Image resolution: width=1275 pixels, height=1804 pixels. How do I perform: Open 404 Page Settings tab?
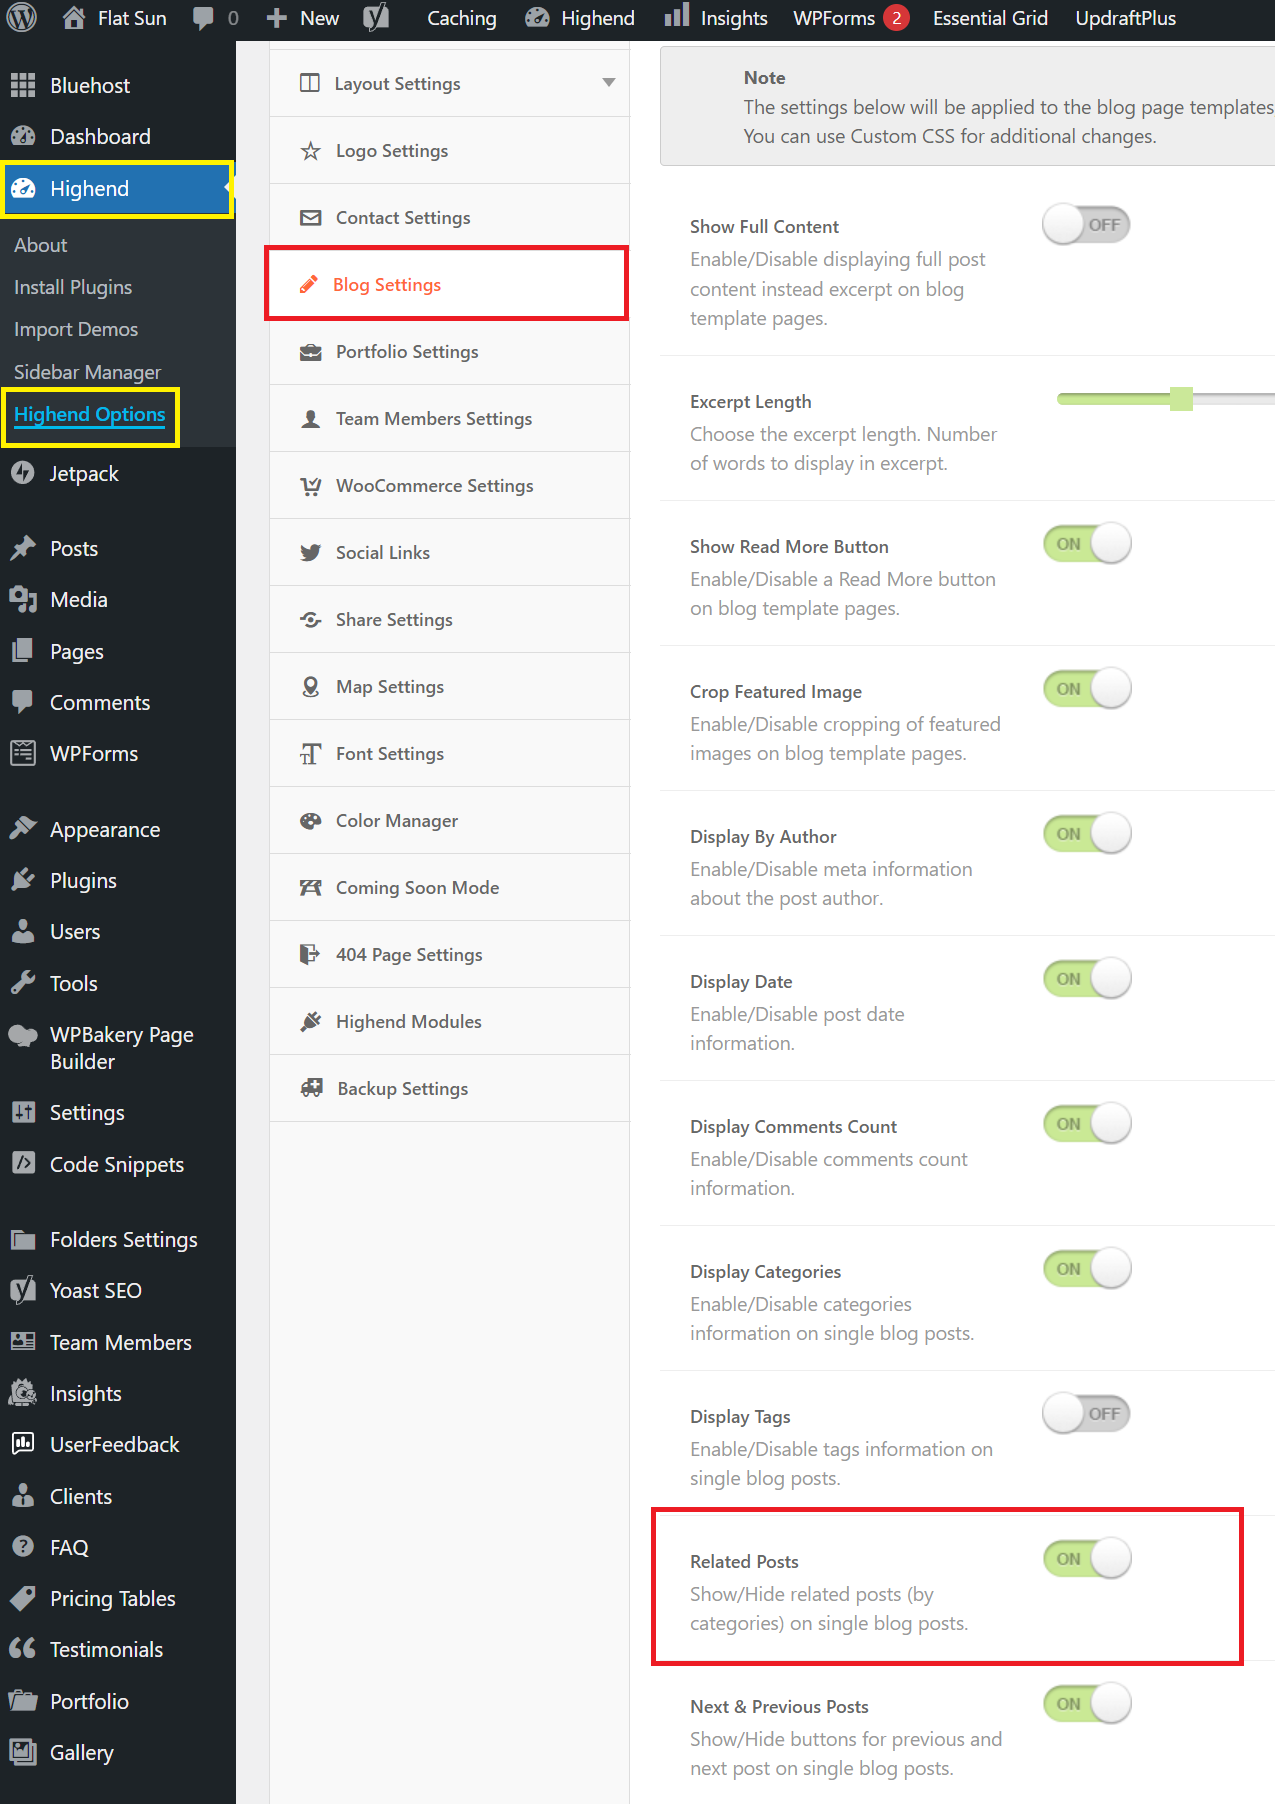coord(449,955)
